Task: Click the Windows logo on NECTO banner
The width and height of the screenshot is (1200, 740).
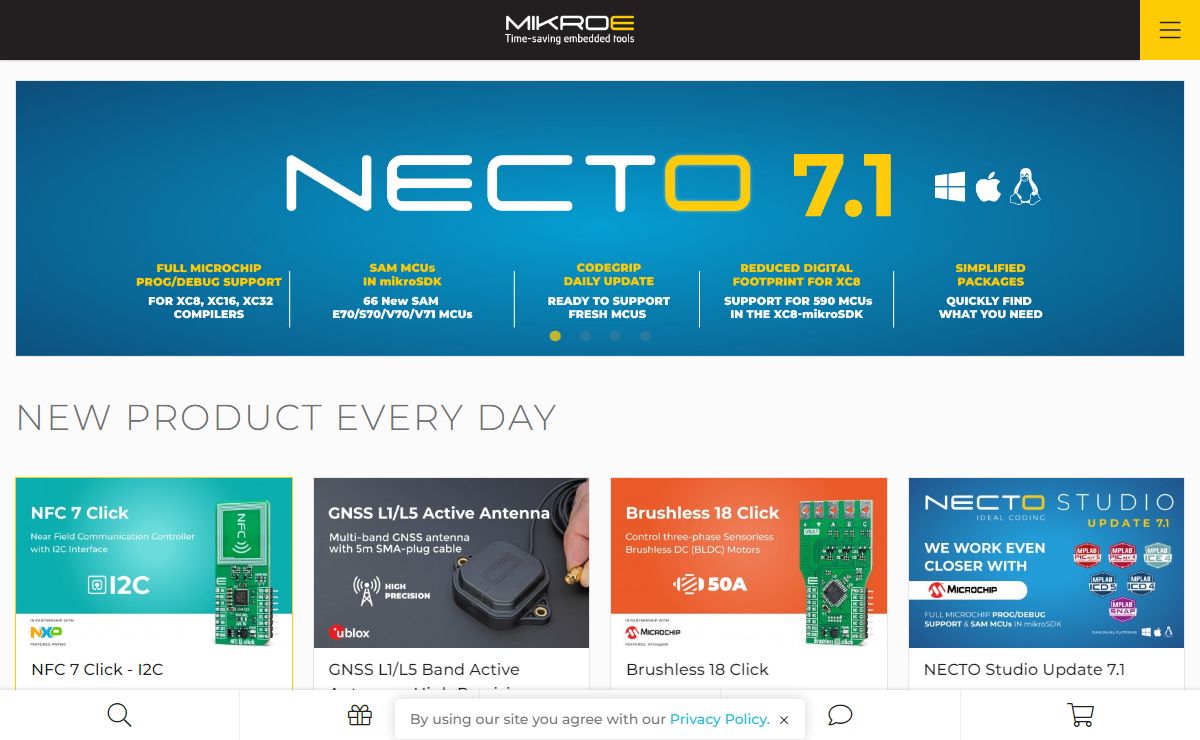Action: (950, 187)
